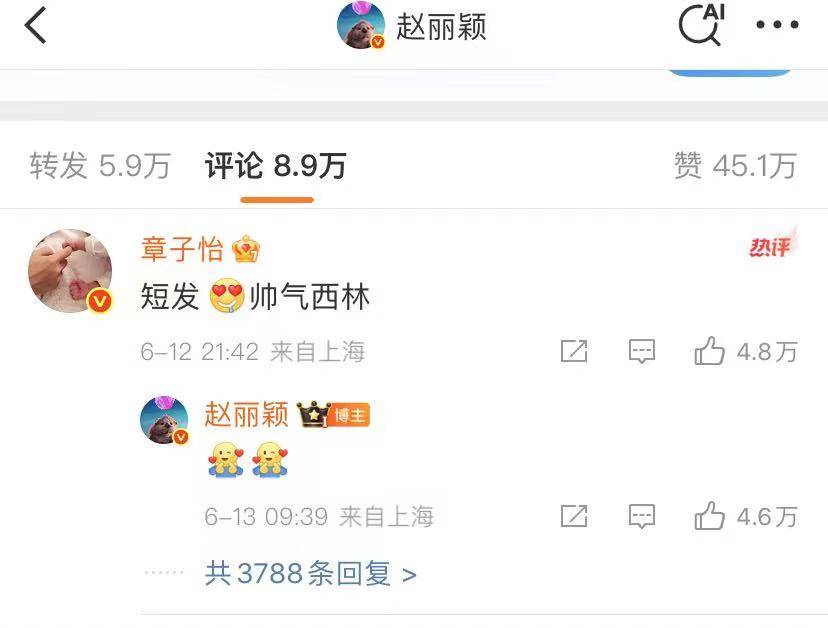Viewport: 828px width, 628px height.
Task: Open 章子怡's profile from her username
Action: point(182,249)
